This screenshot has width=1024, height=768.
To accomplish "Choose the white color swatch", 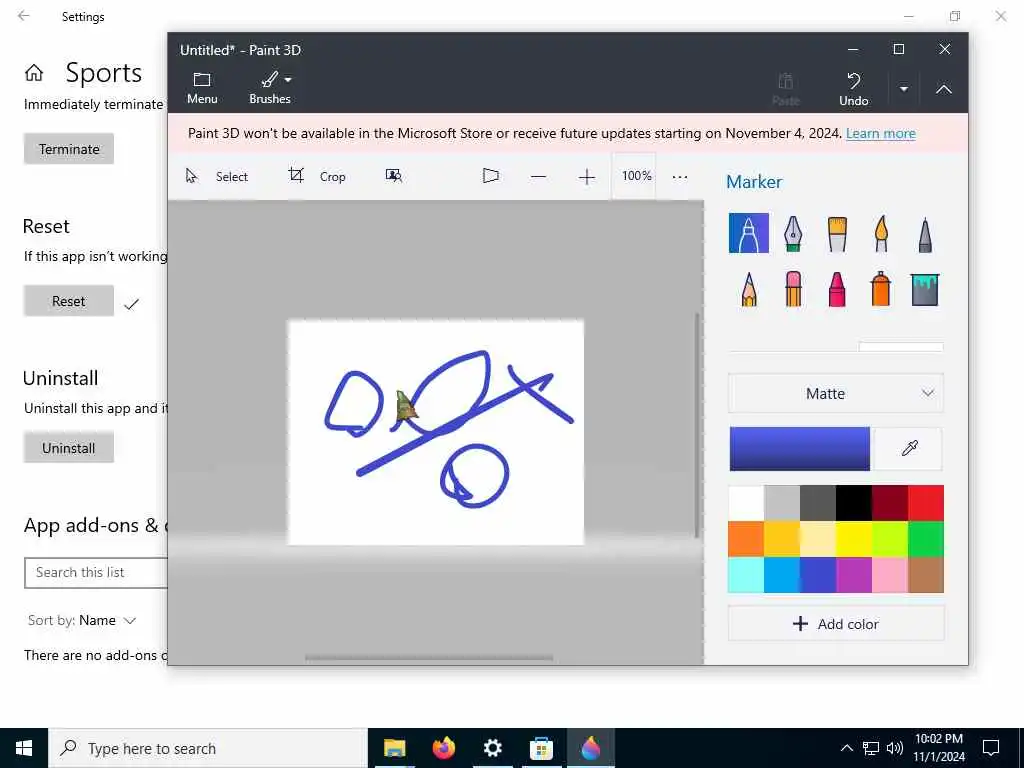I will point(746,503).
